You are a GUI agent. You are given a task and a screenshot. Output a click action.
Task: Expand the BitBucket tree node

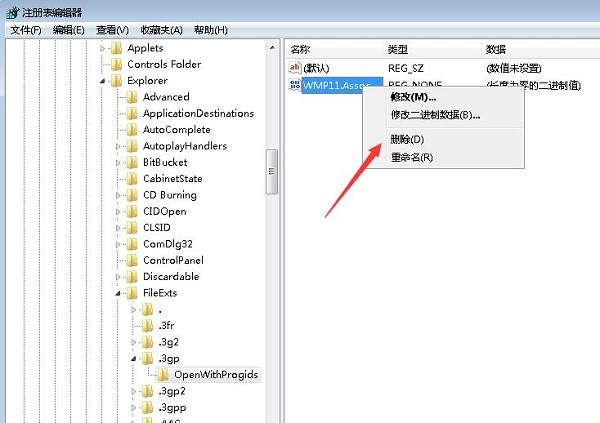118,162
